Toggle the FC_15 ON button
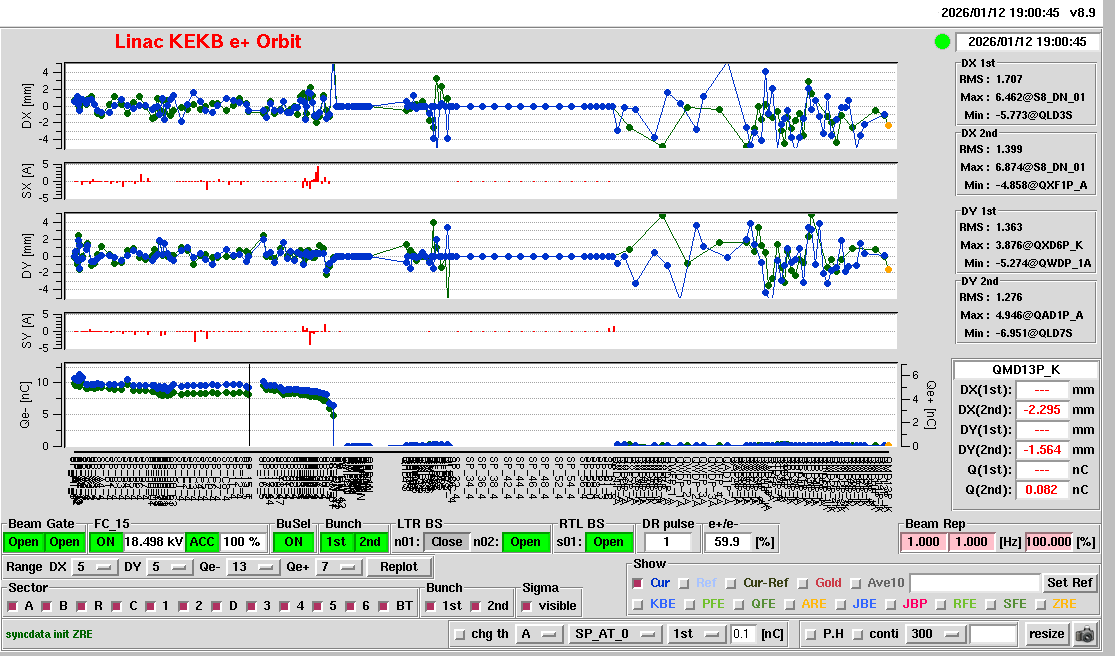This screenshot has width=1115, height=656. pos(105,542)
